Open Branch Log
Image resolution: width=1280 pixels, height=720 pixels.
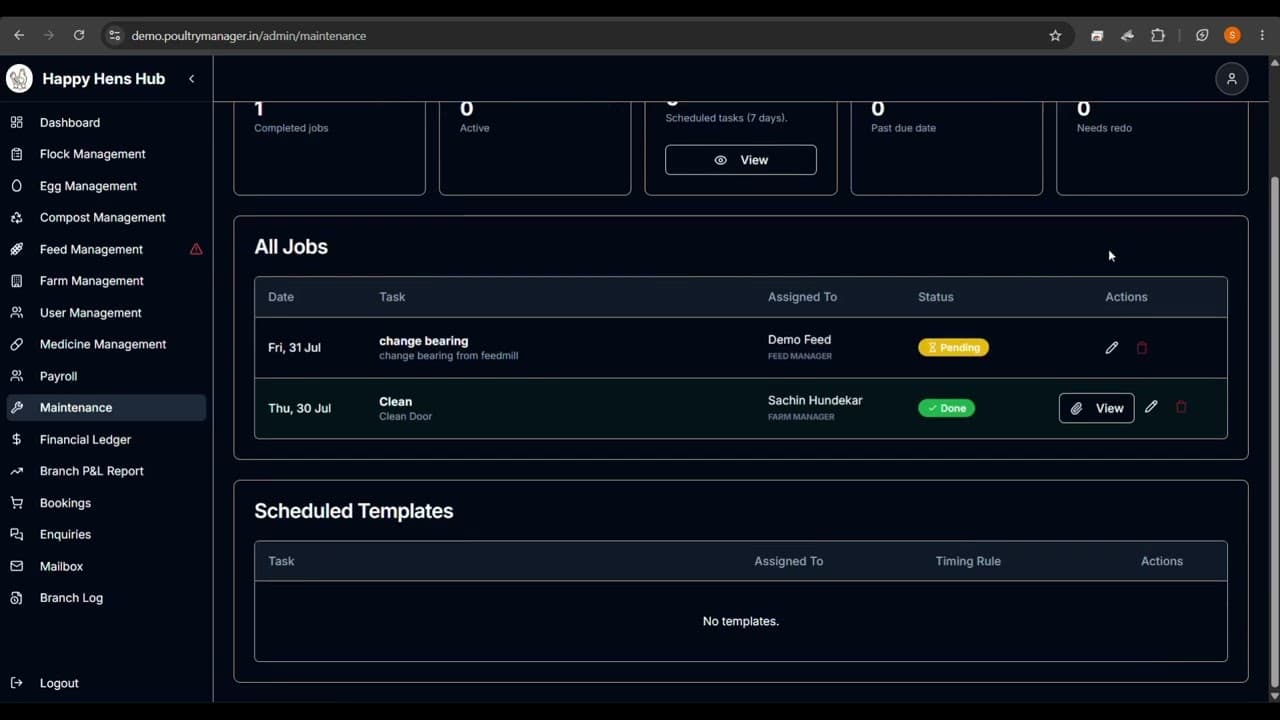106,598
